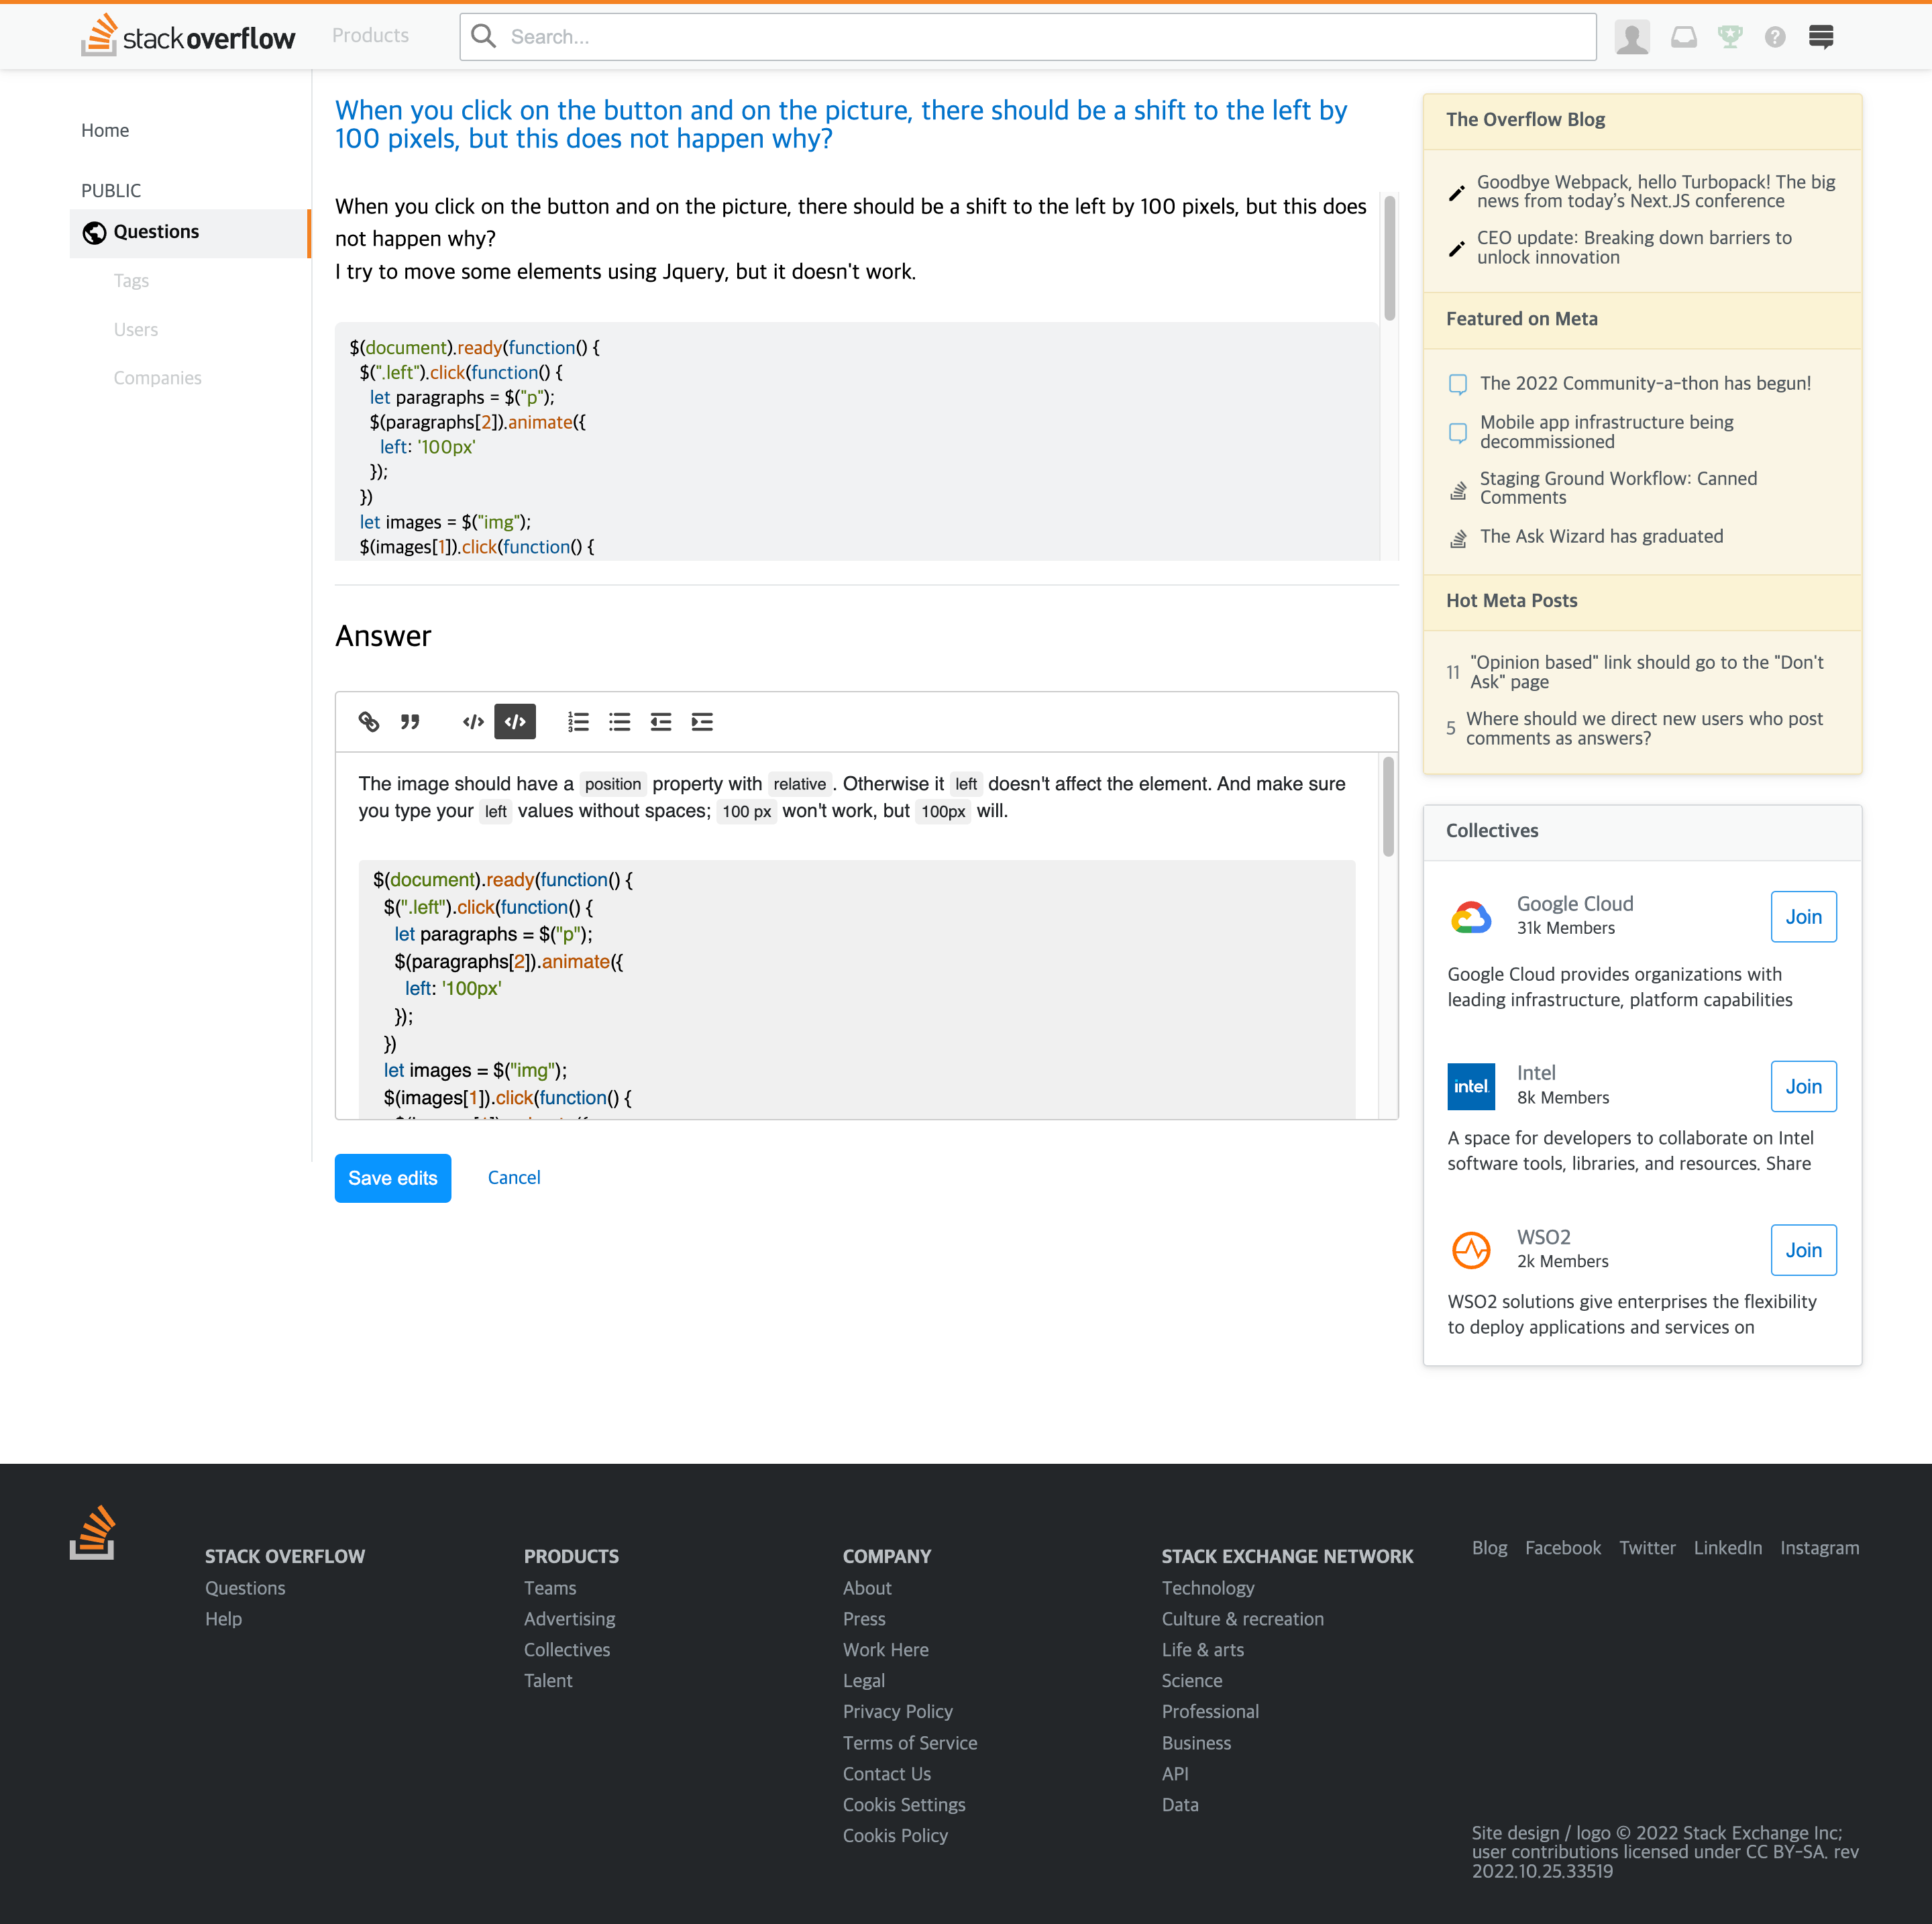The height and width of the screenshot is (1924, 1932).
Task: Toggle the highlighted code block button
Action: tap(515, 722)
